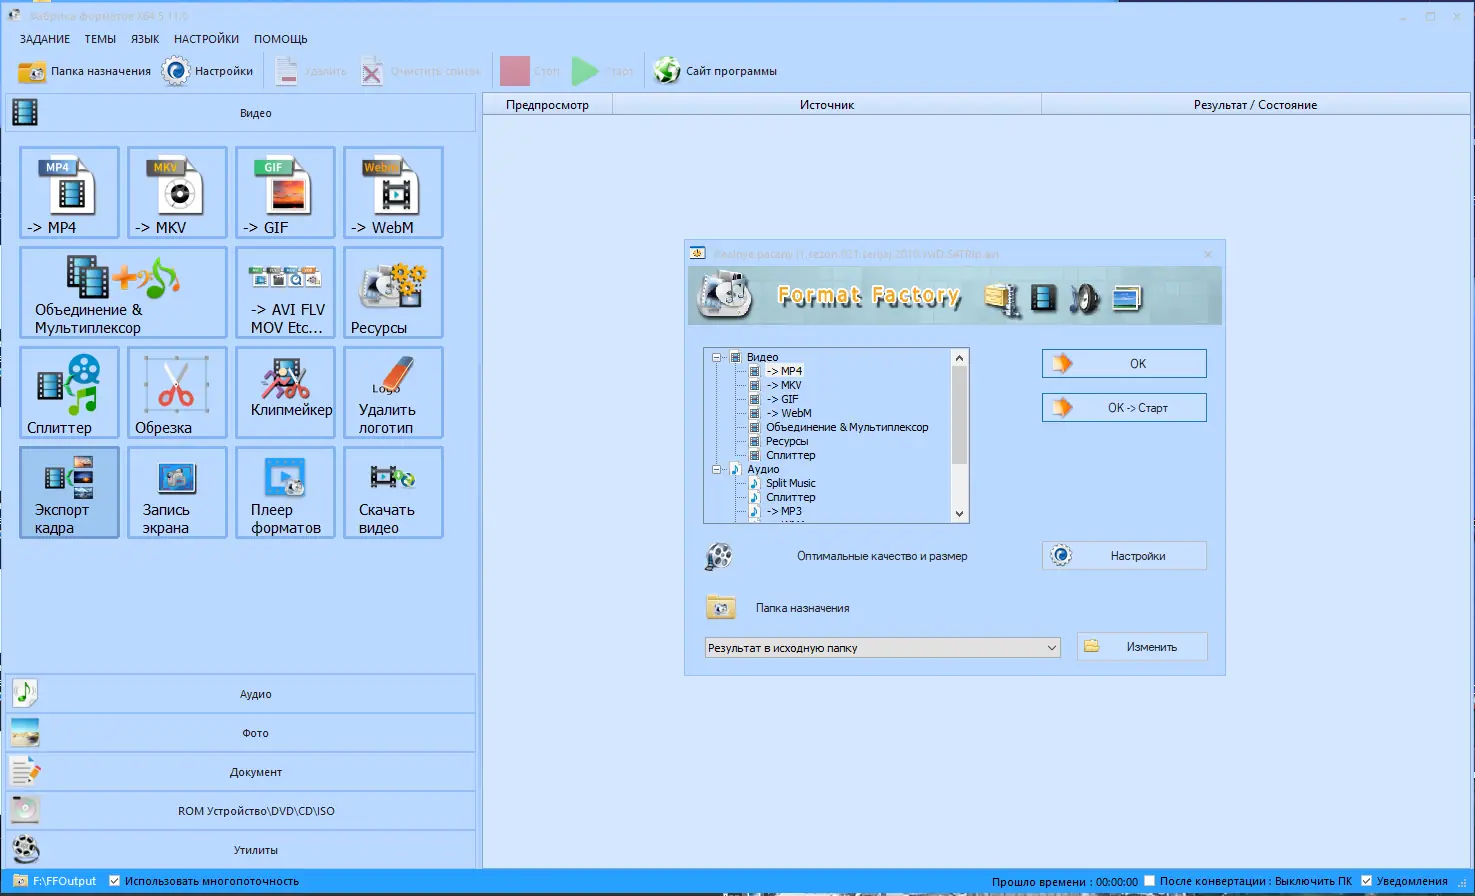
Task: Collapse the Аудио node in the format tree
Action: click(x=715, y=469)
